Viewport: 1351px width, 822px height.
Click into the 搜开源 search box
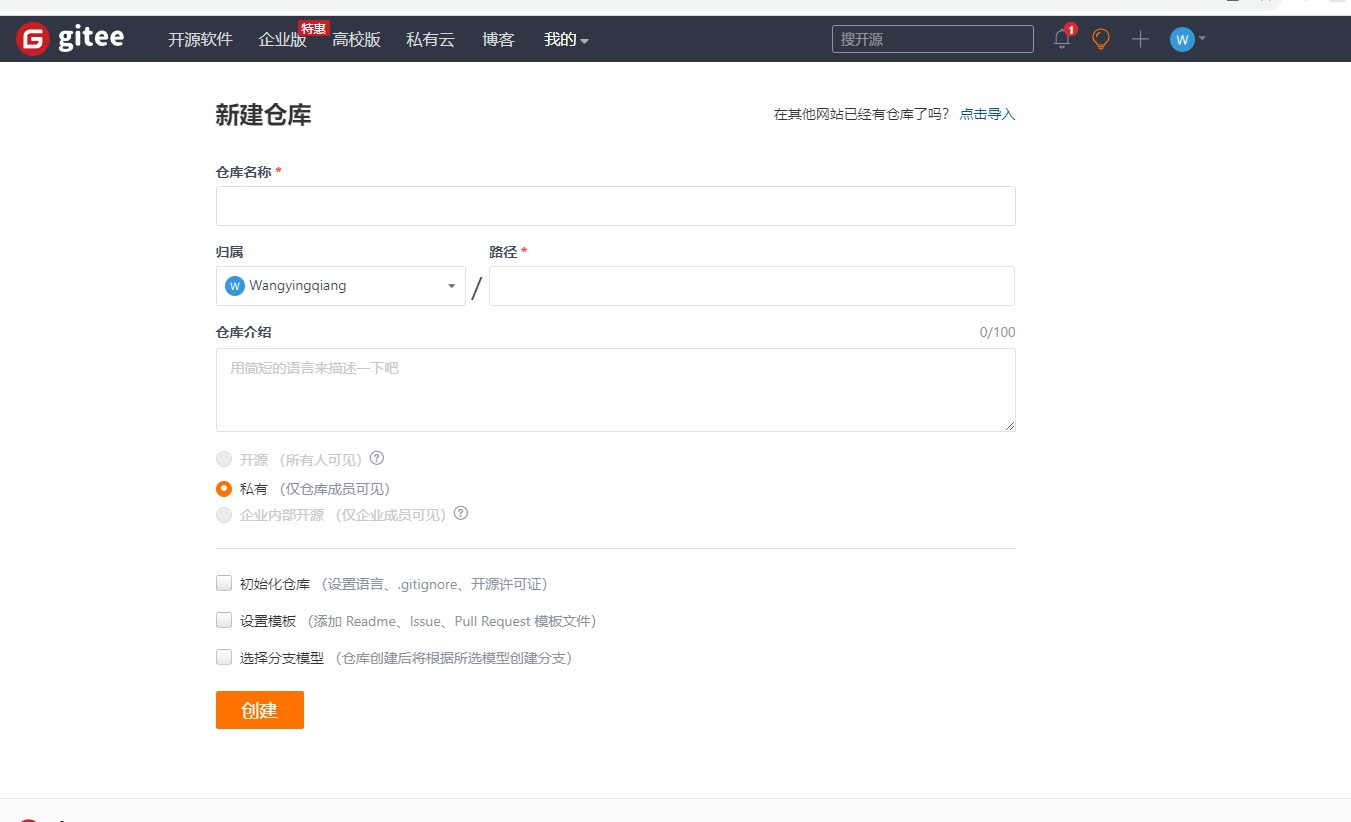pyautogui.click(x=932, y=39)
